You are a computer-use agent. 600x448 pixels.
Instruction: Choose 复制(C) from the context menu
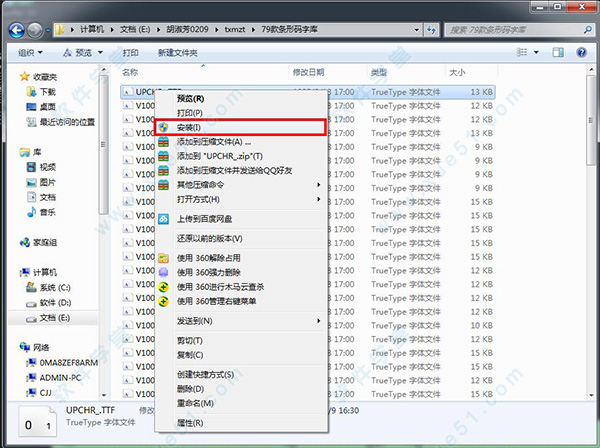pos(240,355)
